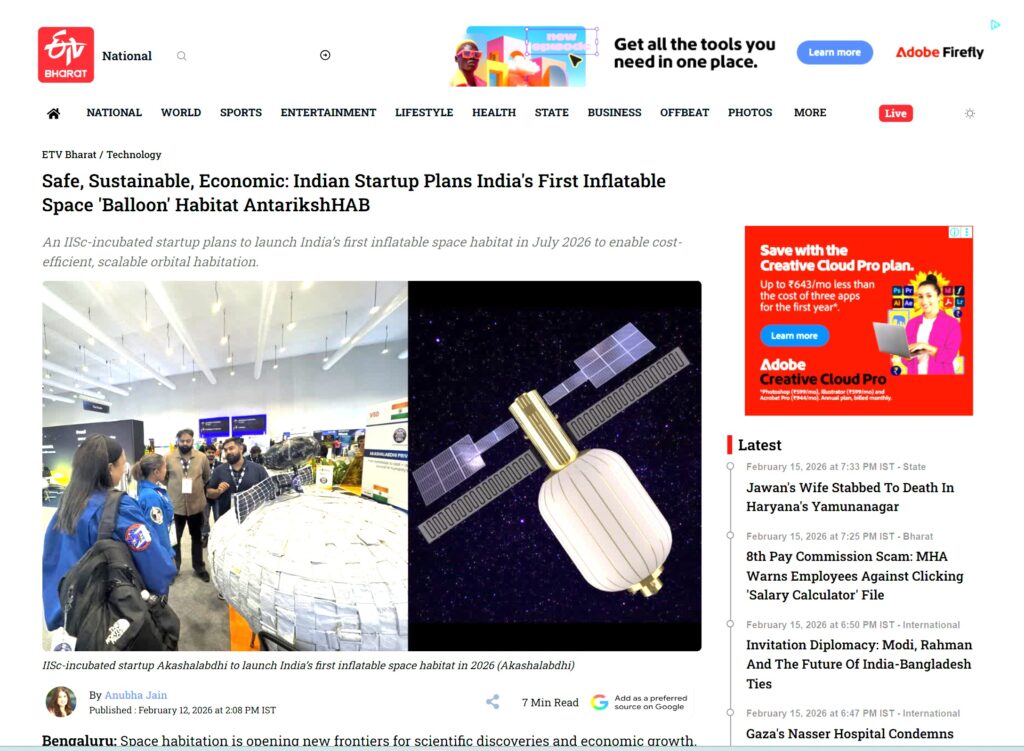Select the SPORTS menu item

pos(240,112)
